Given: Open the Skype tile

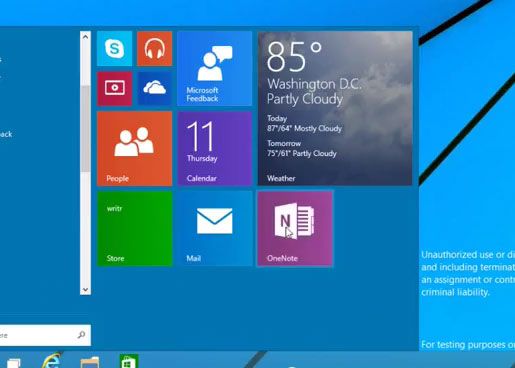Looking at the screenshot, I should (114, 49).
